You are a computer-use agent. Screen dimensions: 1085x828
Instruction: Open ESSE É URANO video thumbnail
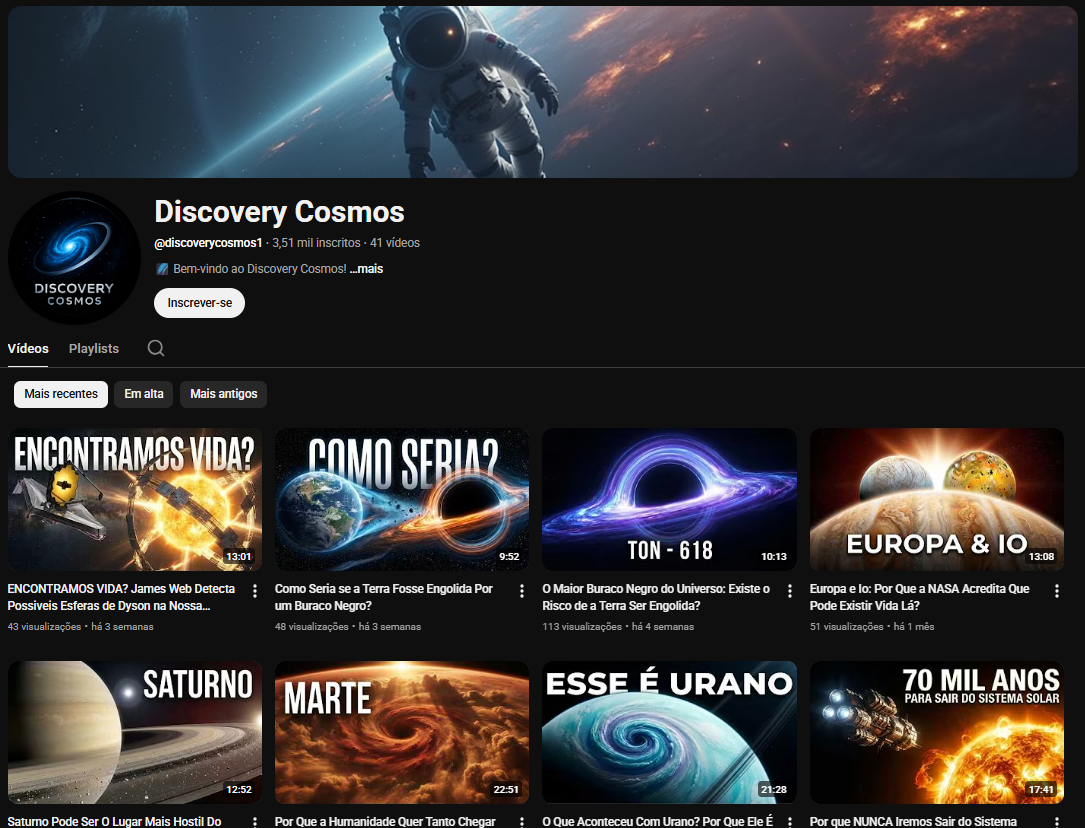669,733
